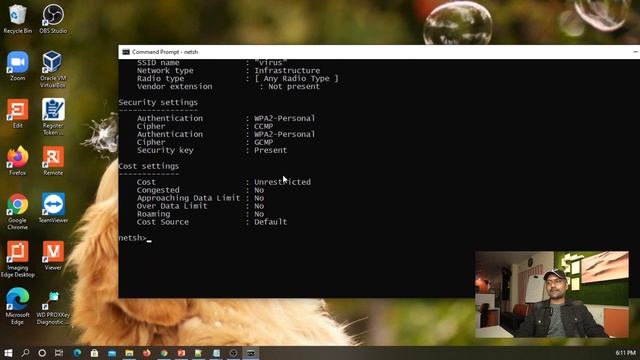
Task: Open Chrome from the taskbar
Action: (164, 353)
